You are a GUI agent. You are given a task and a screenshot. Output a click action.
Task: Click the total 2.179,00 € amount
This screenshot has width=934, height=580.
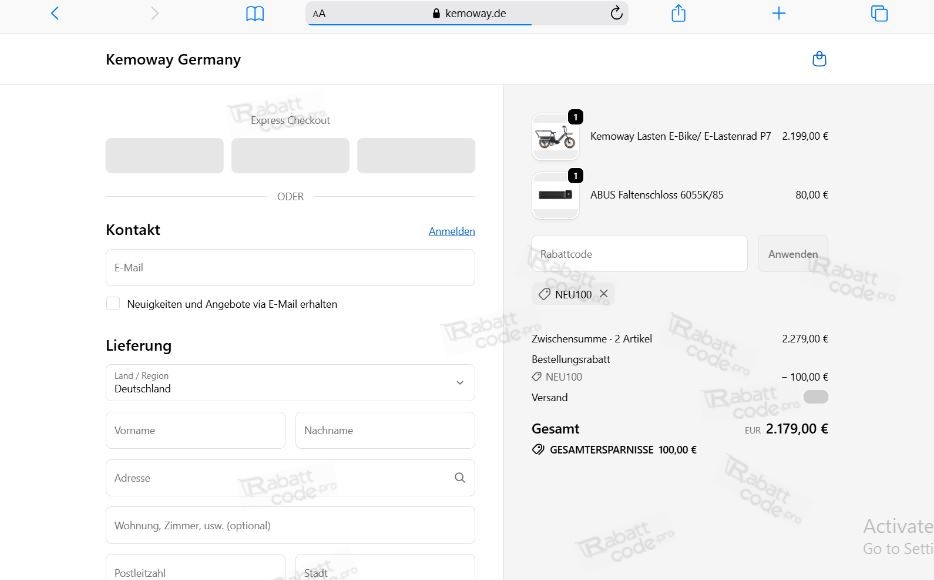(796, 429)
